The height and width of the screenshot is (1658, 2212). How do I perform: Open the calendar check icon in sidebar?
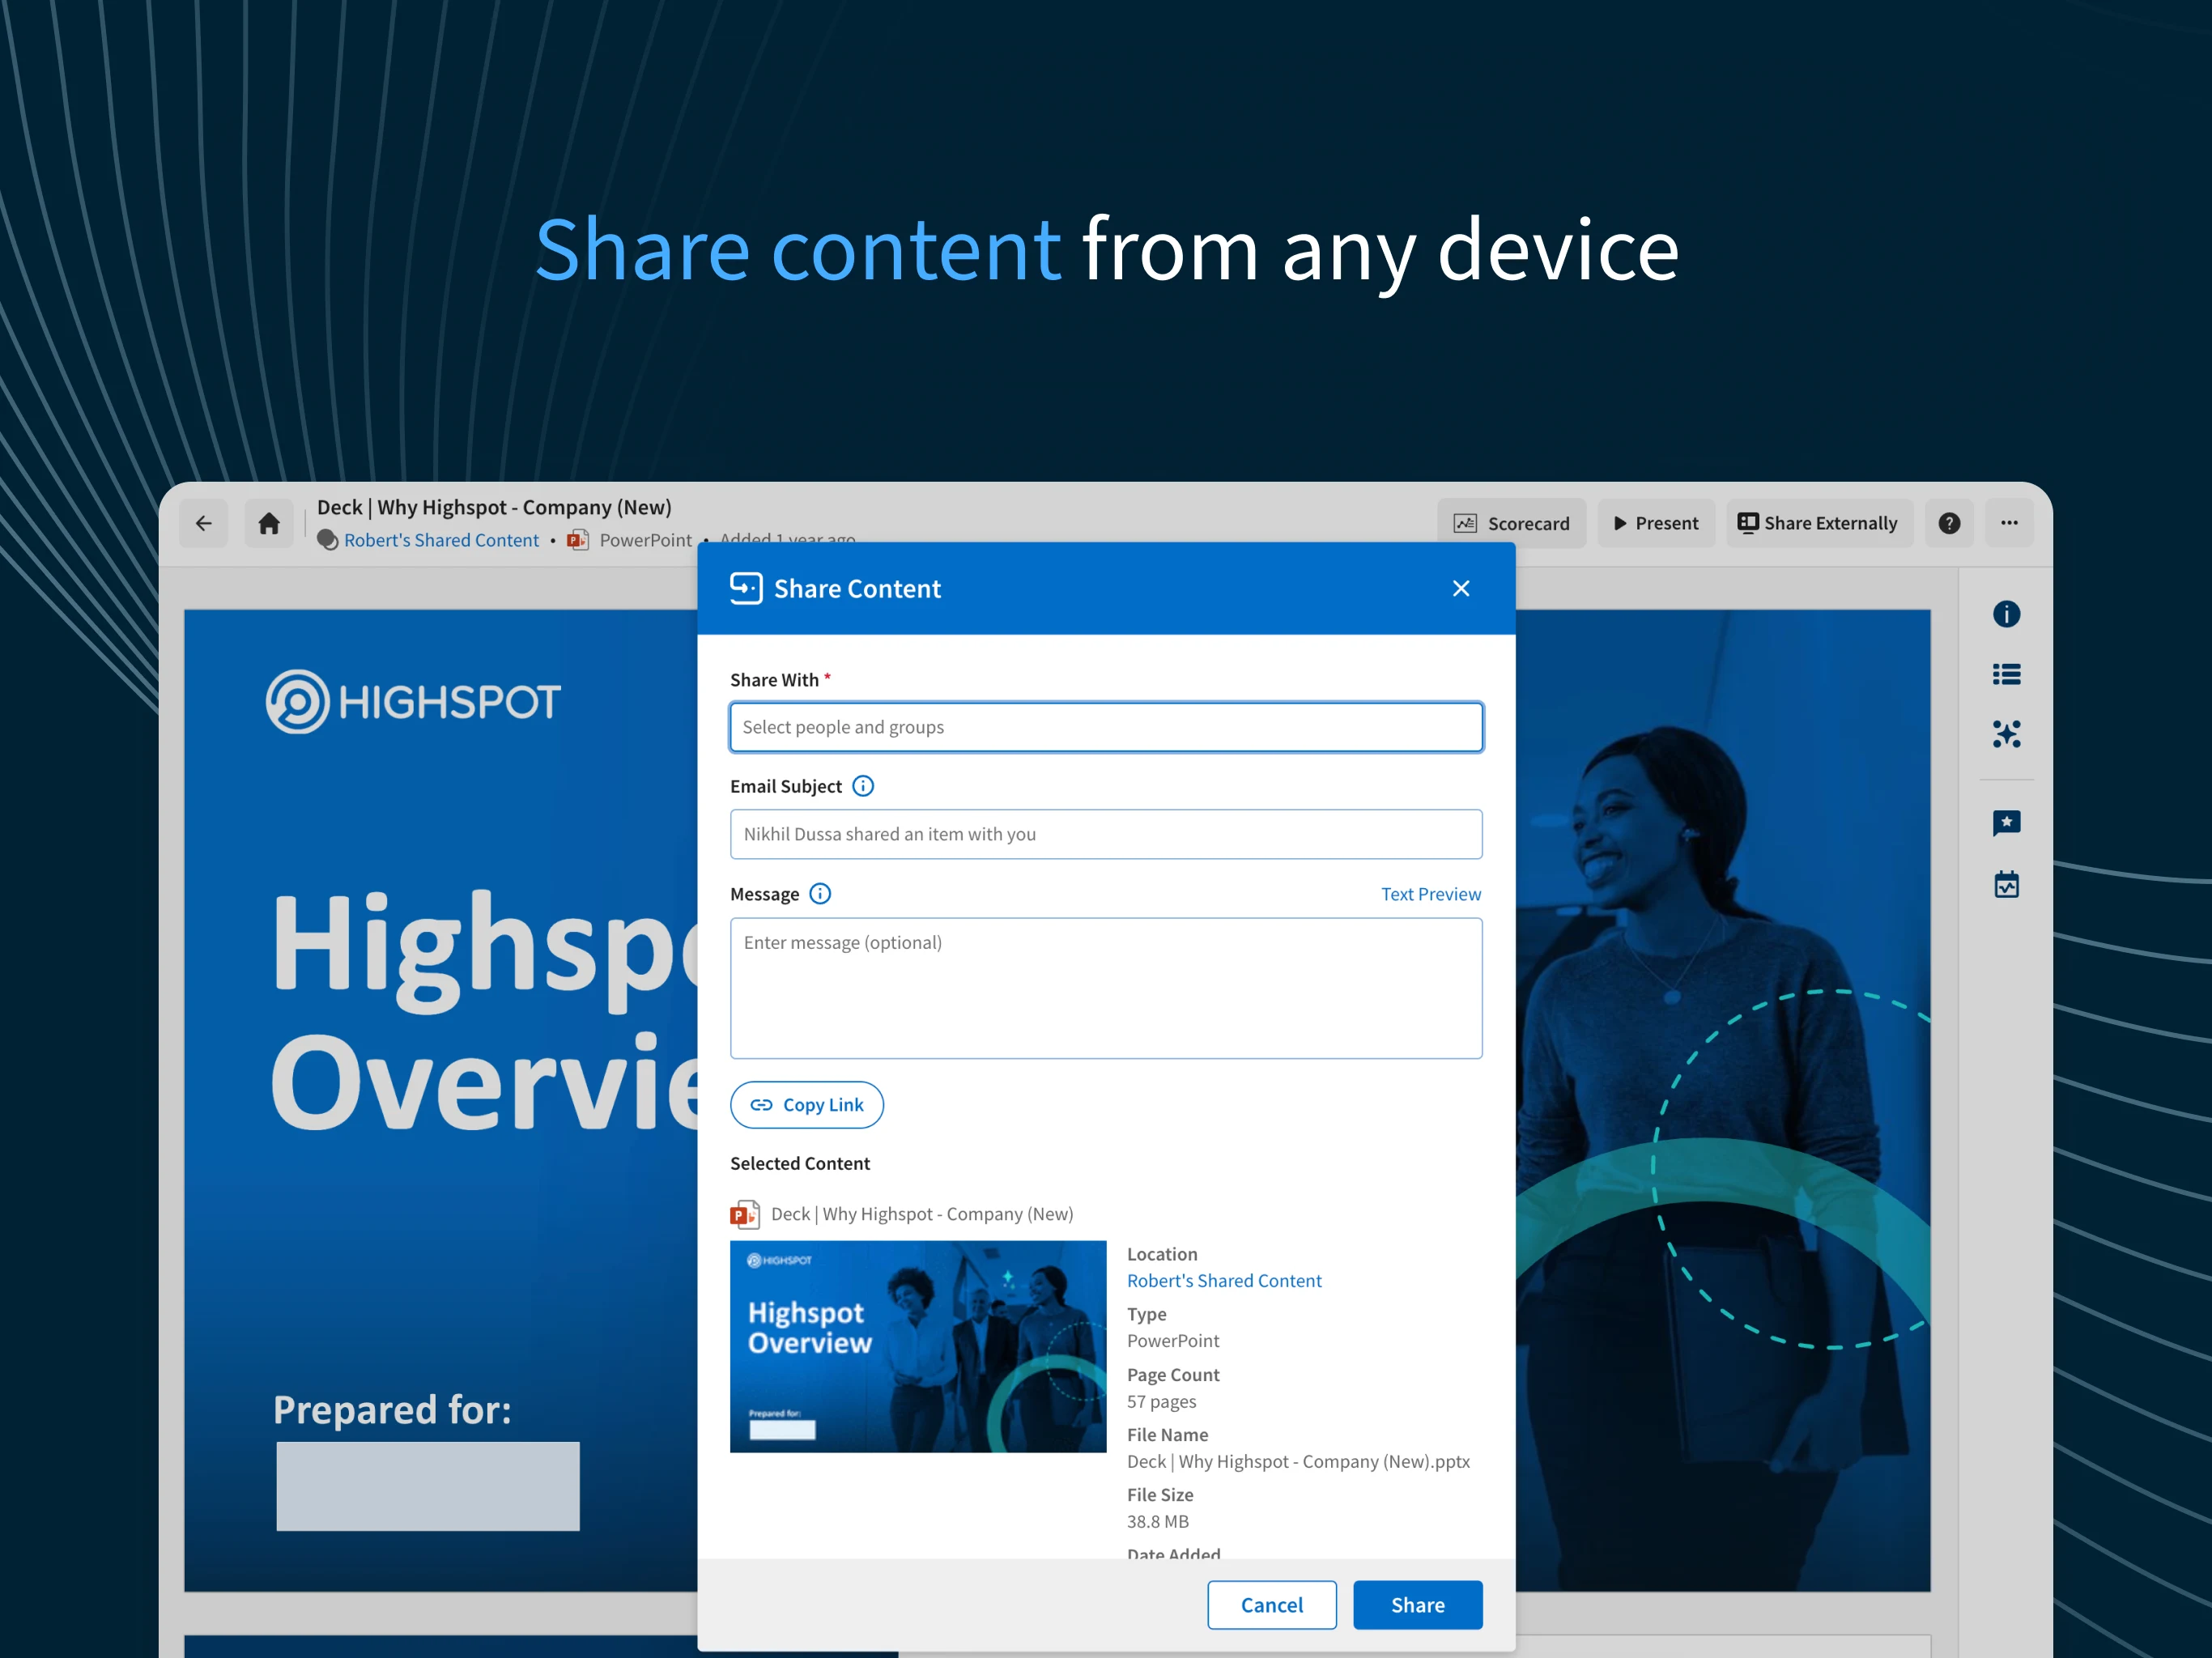click(2006, 884)
